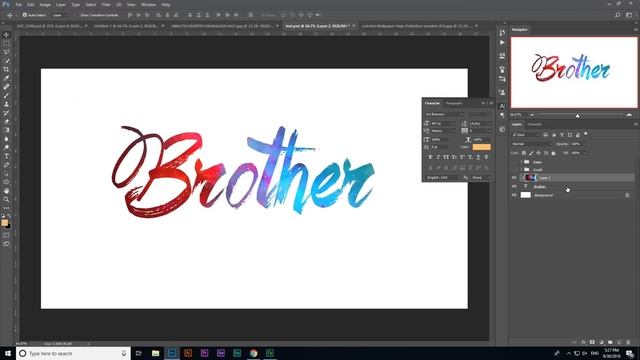Open the blend mode Normal dropdown
The height and width of the screenshot is (360, 640).
point(532,144)
